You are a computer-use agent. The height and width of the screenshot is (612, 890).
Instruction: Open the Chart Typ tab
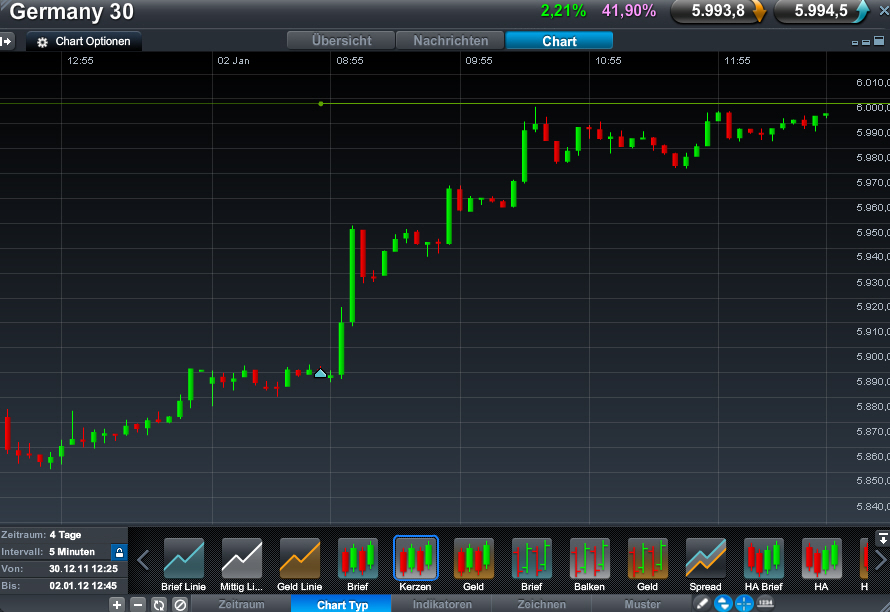[x=342, y=605]
